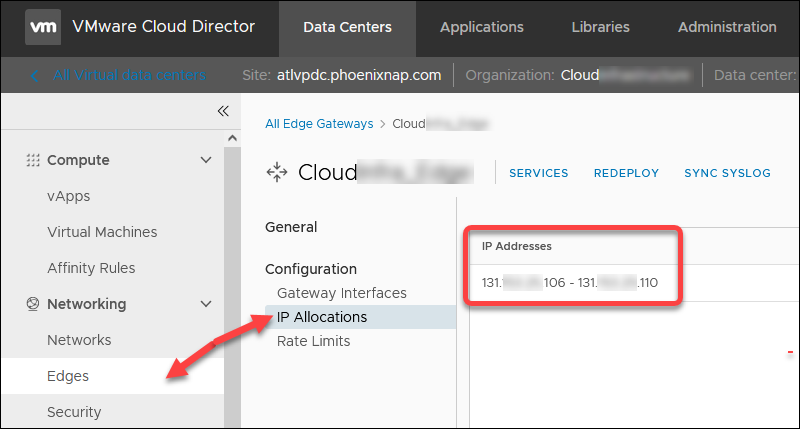
Task: Click the SYNC SYSLOG button
Action: coord(728,173)
